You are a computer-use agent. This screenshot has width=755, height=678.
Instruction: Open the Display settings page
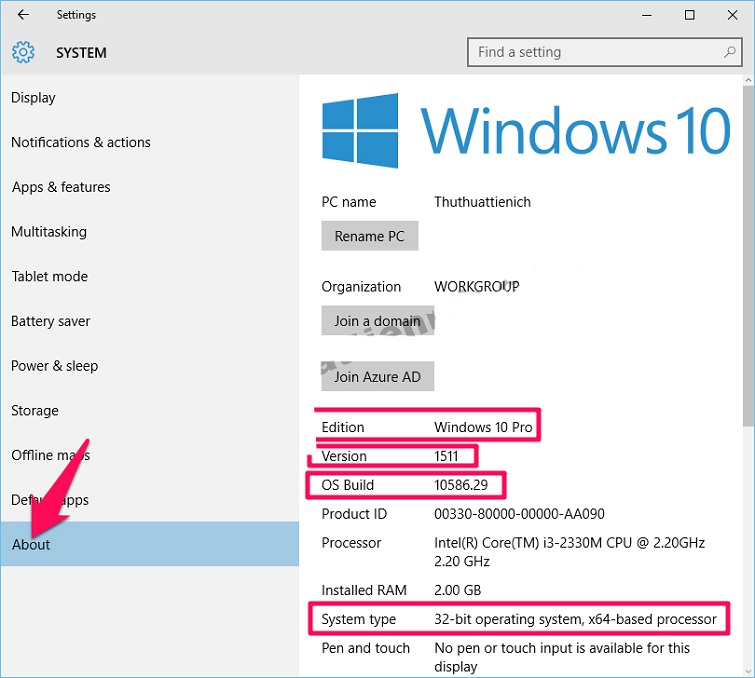34,98
